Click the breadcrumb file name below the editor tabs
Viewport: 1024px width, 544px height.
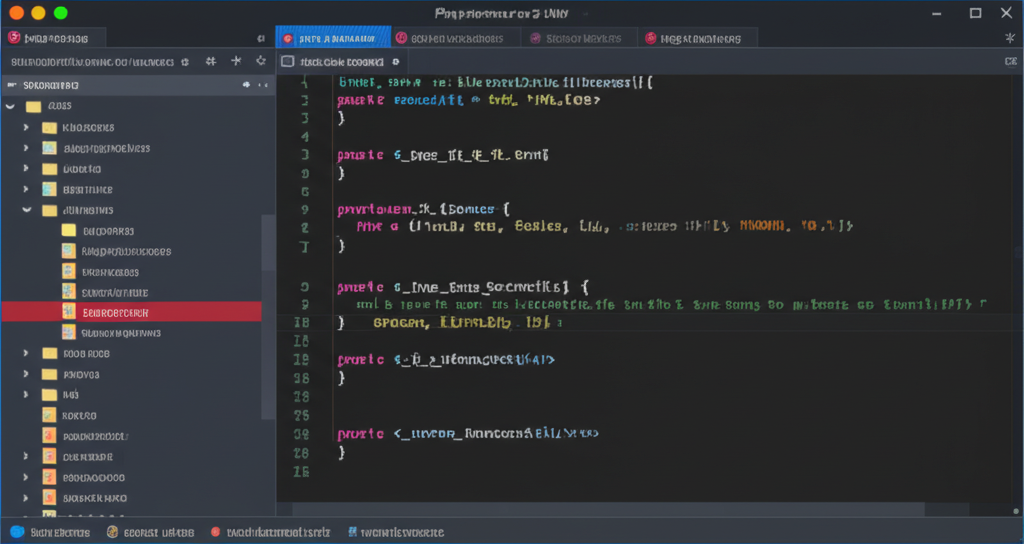point(342,62)
